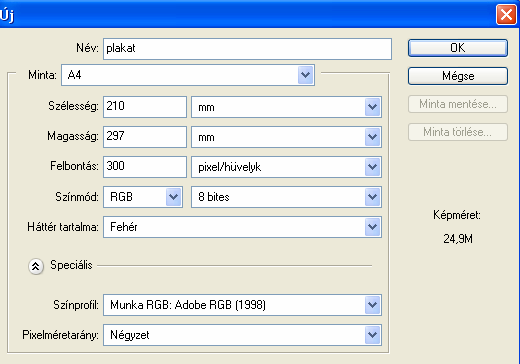Open the Színmód RGB dropdown

(143, 197)
